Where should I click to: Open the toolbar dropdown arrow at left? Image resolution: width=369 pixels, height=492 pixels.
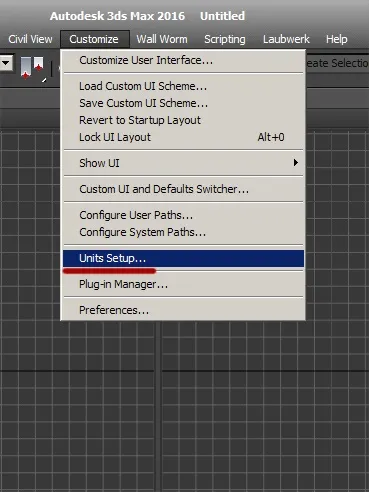[x=6, y=63]
